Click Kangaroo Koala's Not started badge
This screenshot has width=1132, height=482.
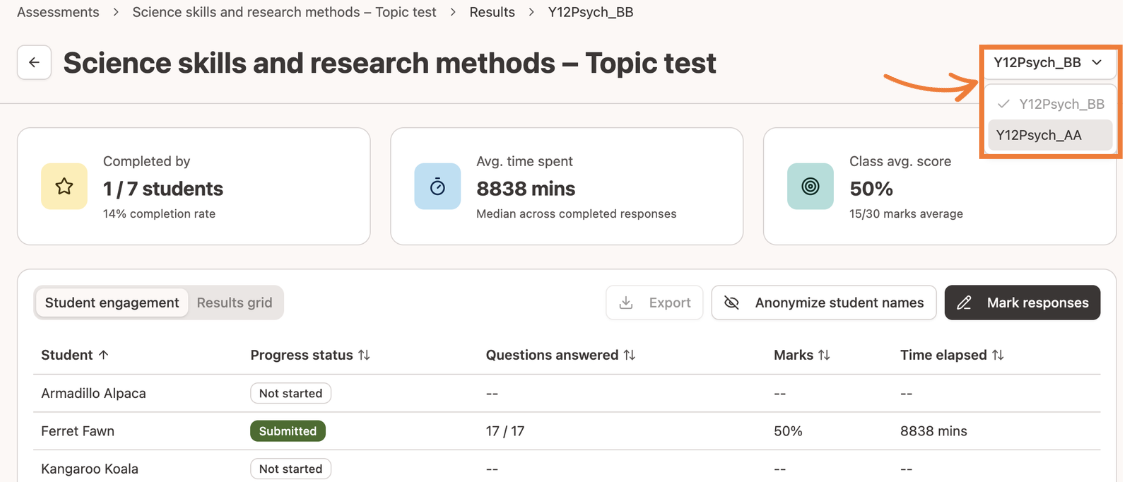point(291,468)
